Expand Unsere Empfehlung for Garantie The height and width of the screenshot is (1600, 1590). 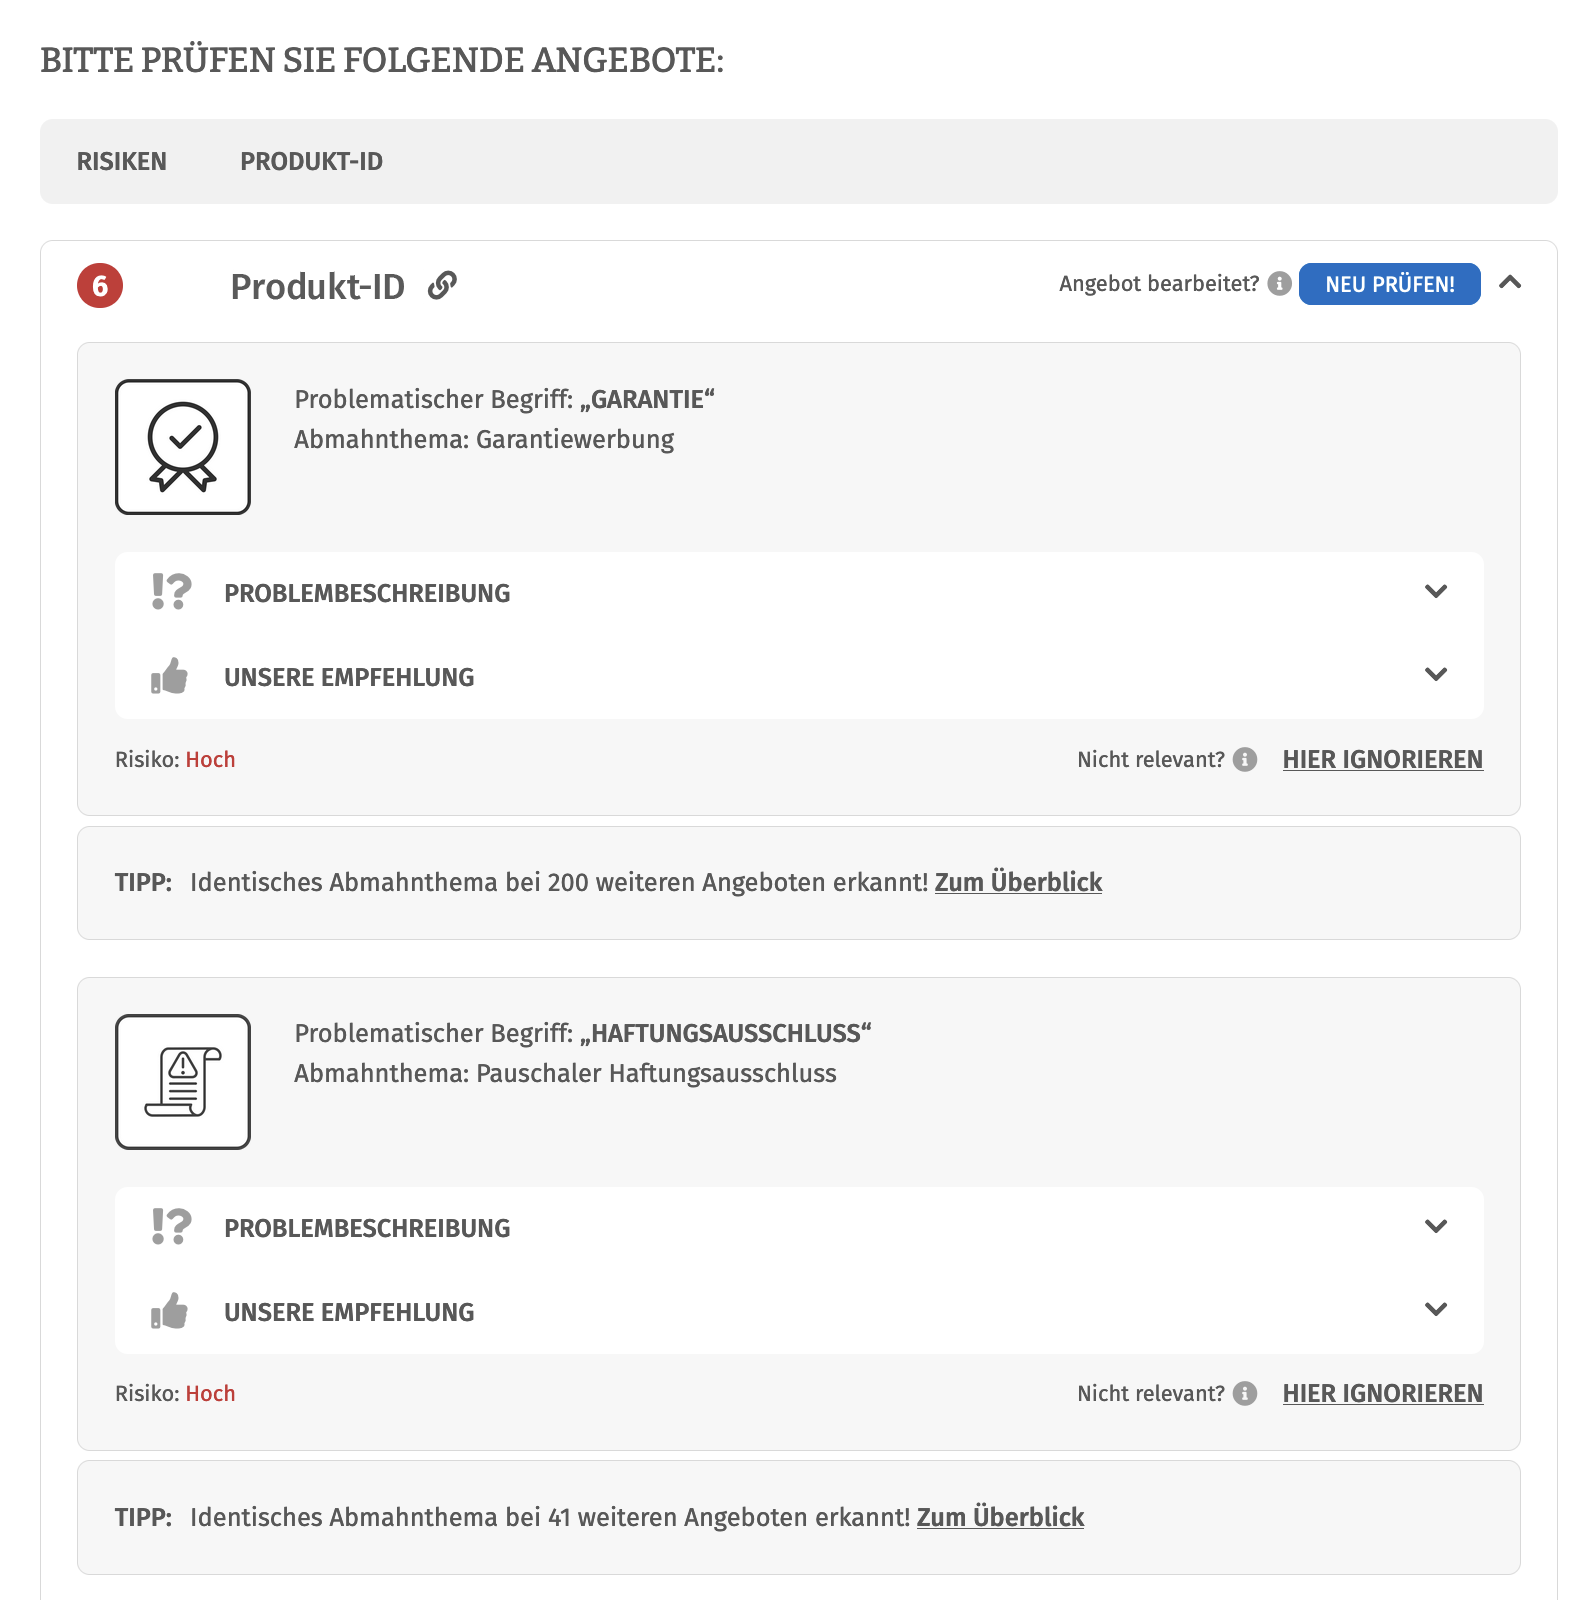(x=1436, y=675)
